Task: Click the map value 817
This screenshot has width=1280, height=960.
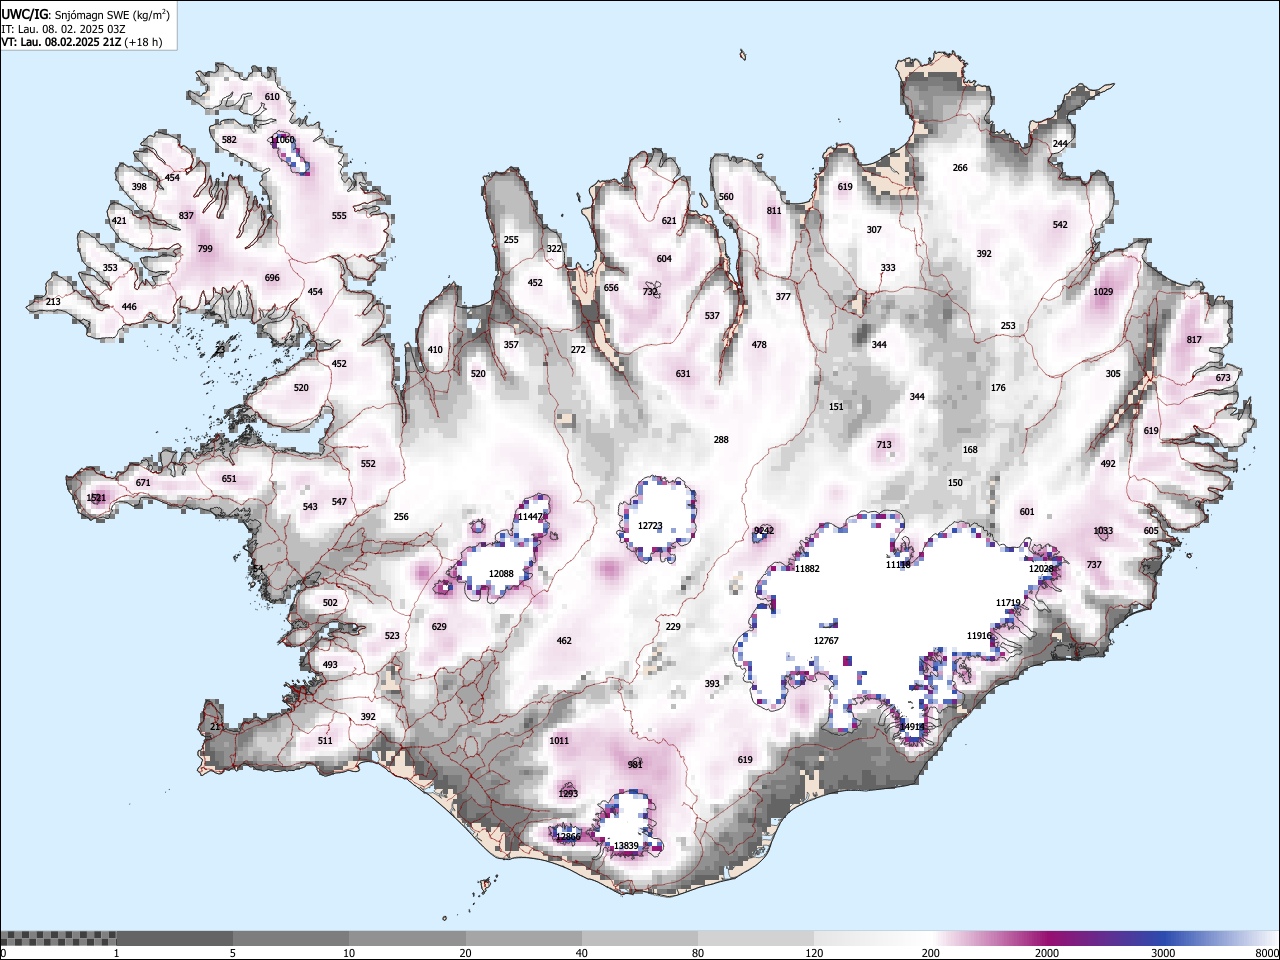Action: 1194,340
